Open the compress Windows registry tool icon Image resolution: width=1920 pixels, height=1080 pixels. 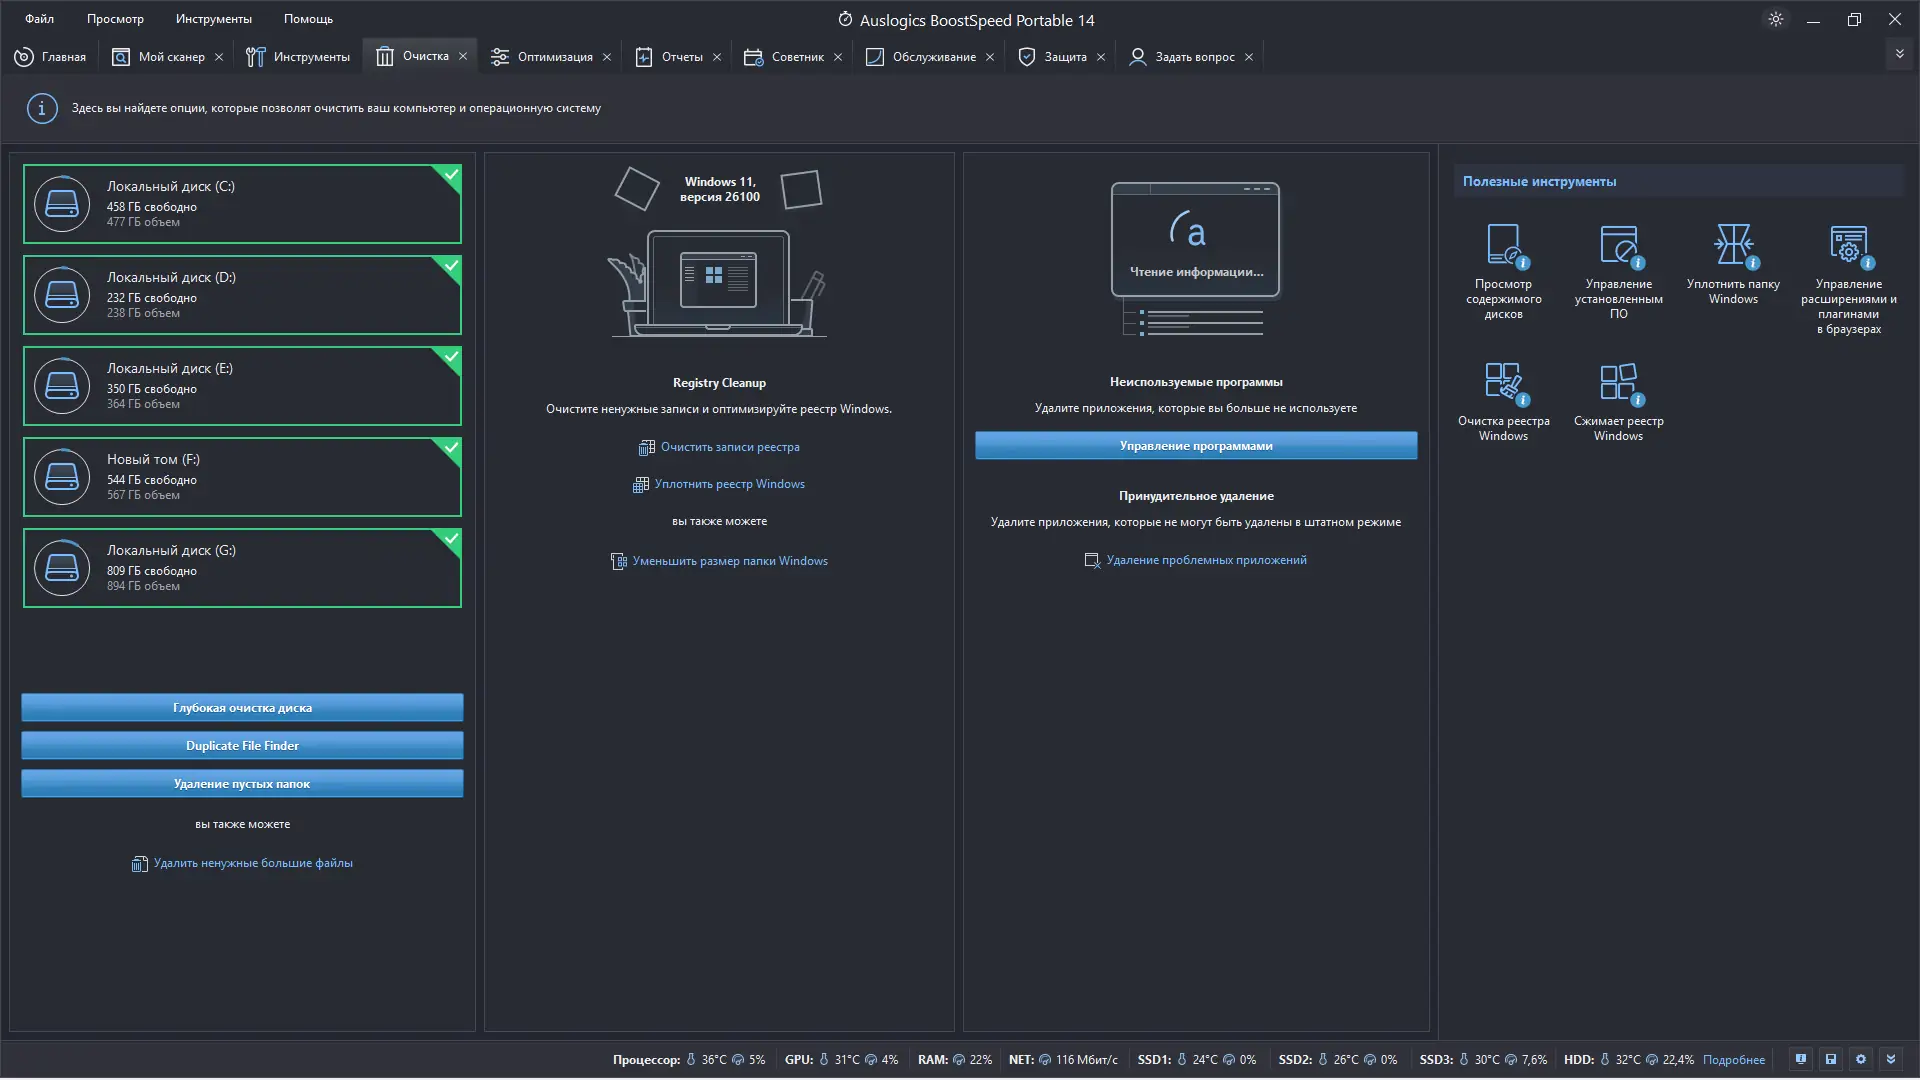pyautogui.click(x=1618, y=384)
